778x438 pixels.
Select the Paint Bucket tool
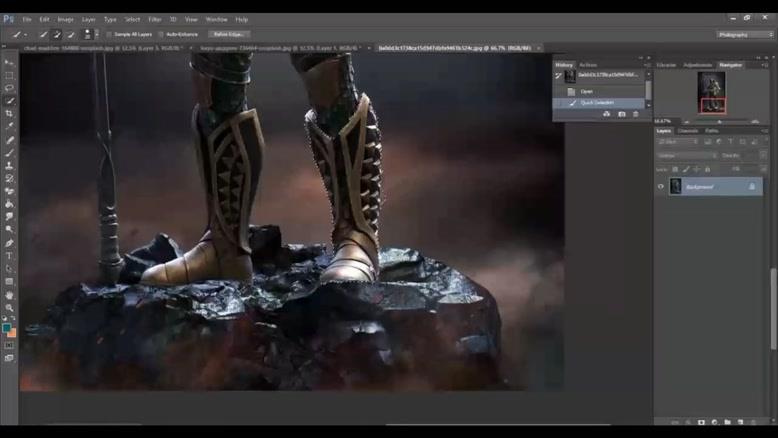(9, 204)
